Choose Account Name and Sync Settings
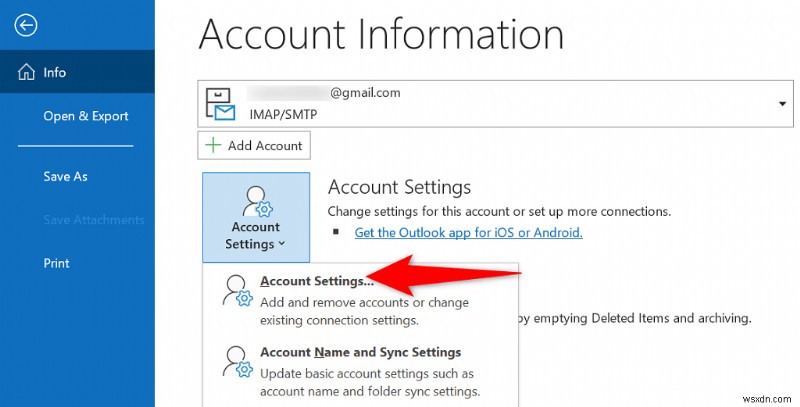The height and width of the screenshot is (407, 800). (x=360, y=371)
